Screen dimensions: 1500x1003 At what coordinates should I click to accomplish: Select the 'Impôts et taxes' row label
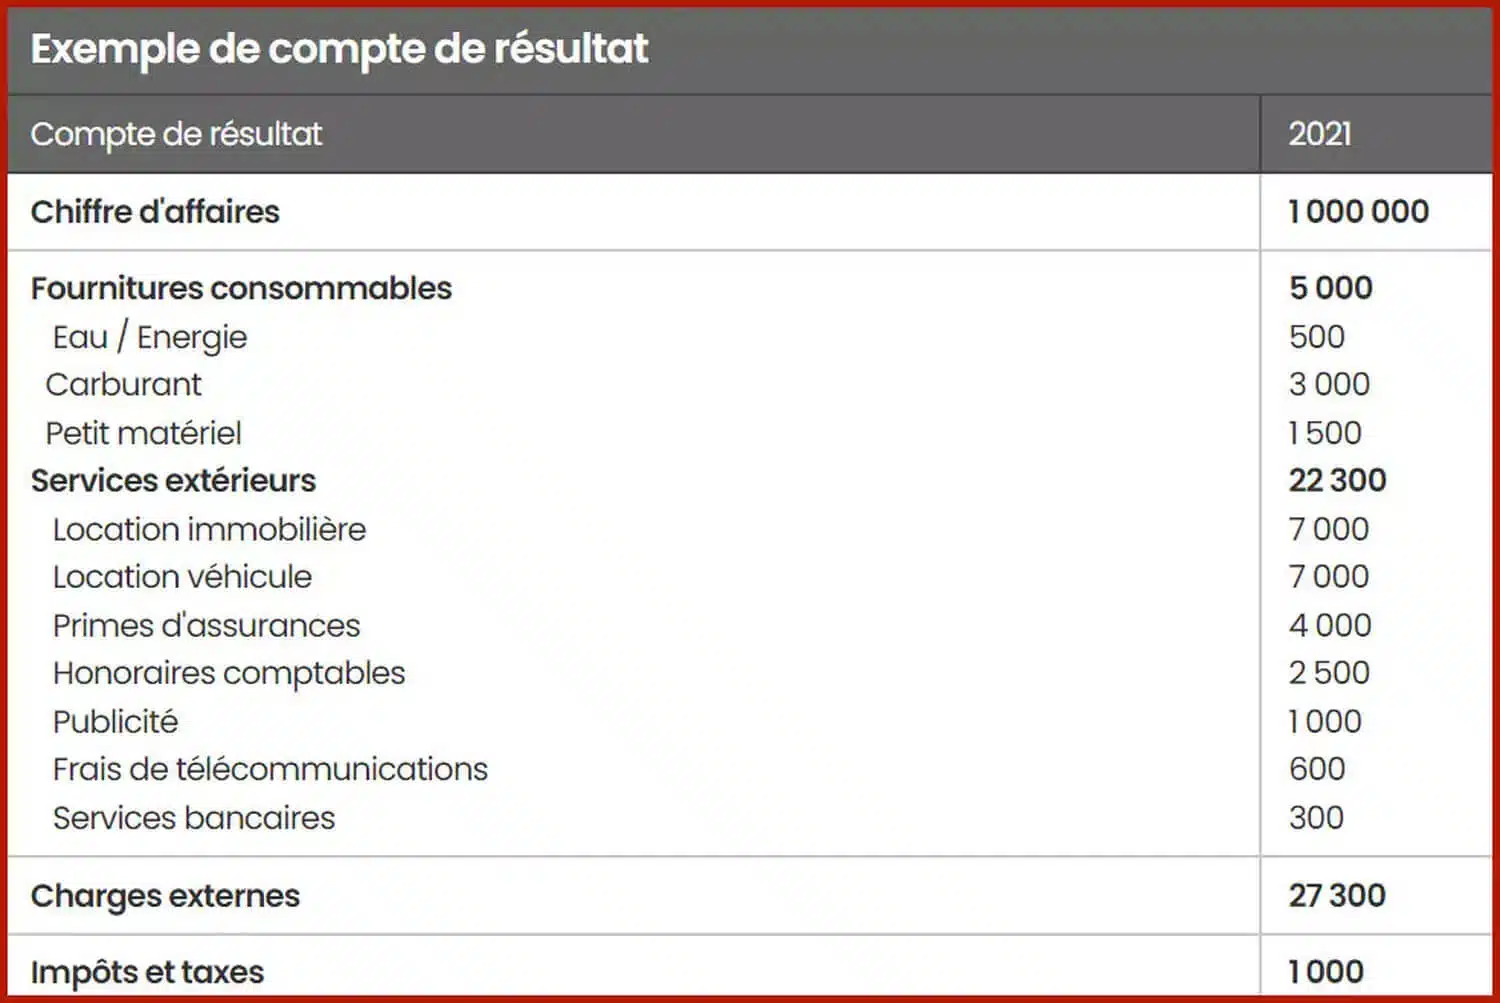click(x=147, y=972)
